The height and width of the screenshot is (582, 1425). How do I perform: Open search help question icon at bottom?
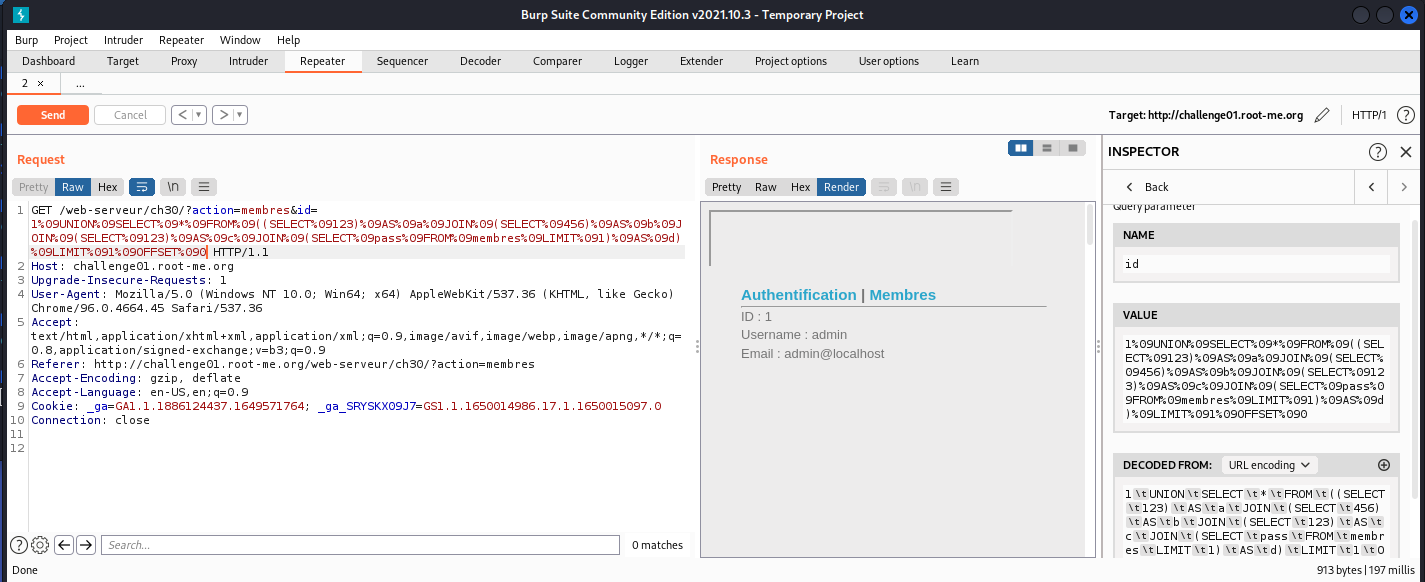point(19,545)
